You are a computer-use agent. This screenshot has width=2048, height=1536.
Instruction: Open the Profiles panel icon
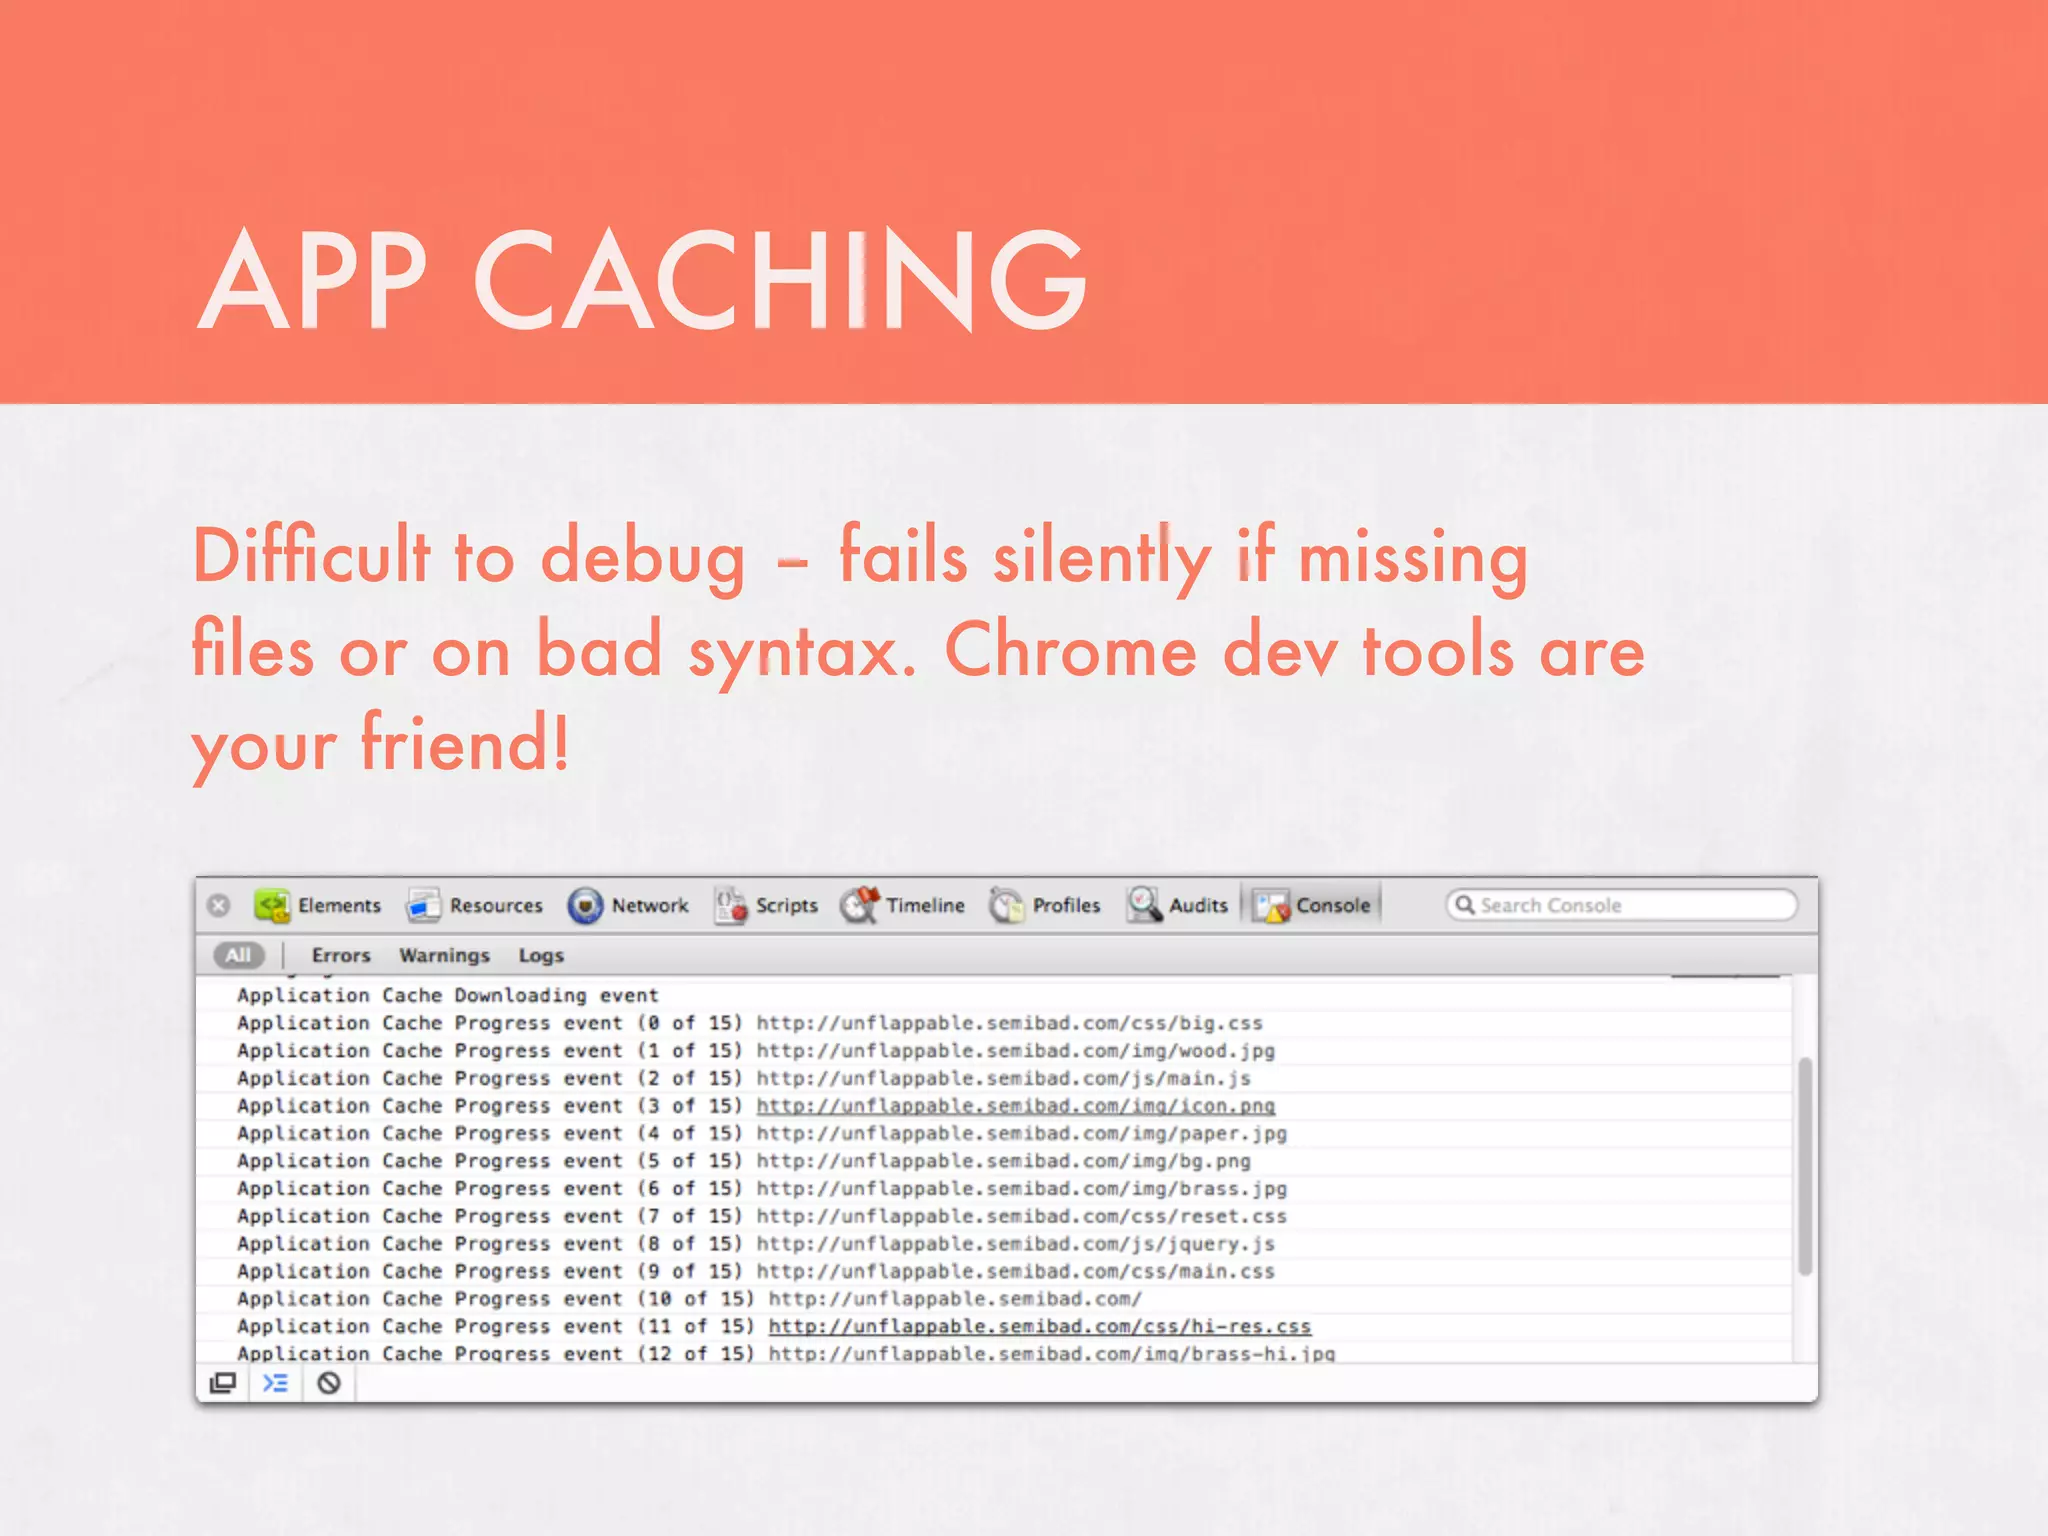1007,905
